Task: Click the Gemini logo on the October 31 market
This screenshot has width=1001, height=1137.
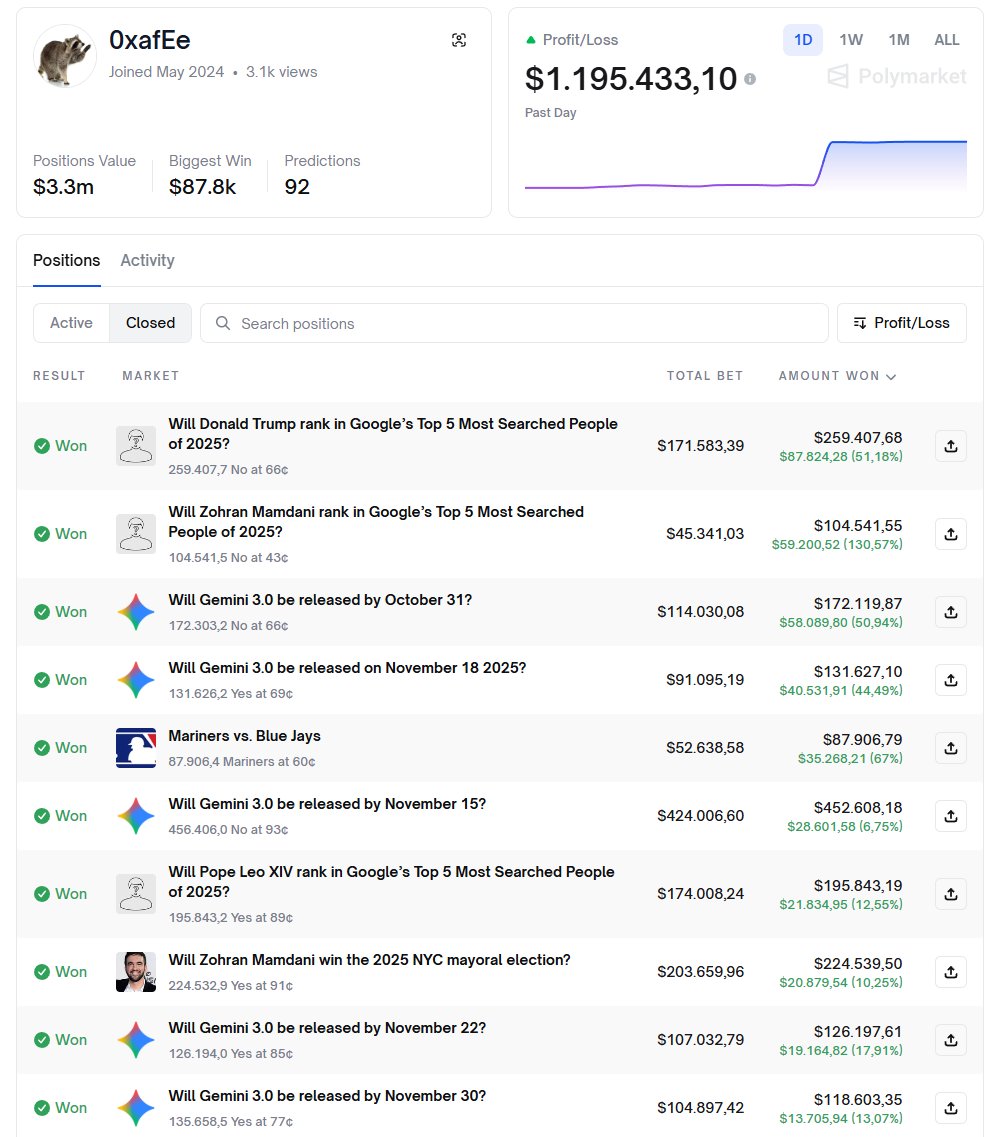Action: (x=136, y=611)
